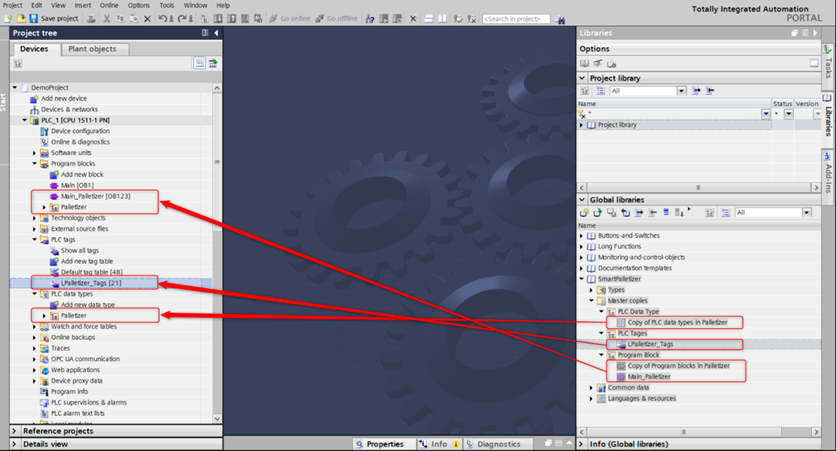Click the Undo arrow icon

click(x=163, y=19)
